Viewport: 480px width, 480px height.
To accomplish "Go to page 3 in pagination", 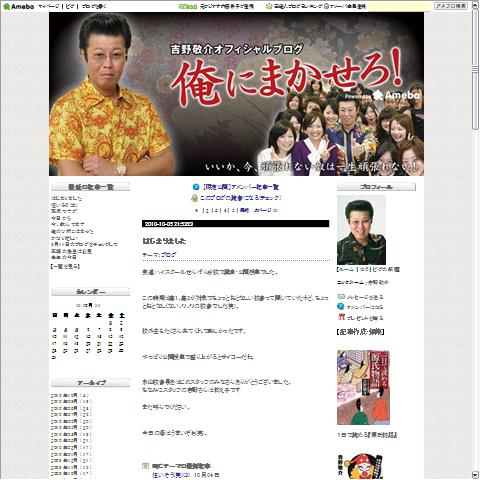I will pos(216,211).
